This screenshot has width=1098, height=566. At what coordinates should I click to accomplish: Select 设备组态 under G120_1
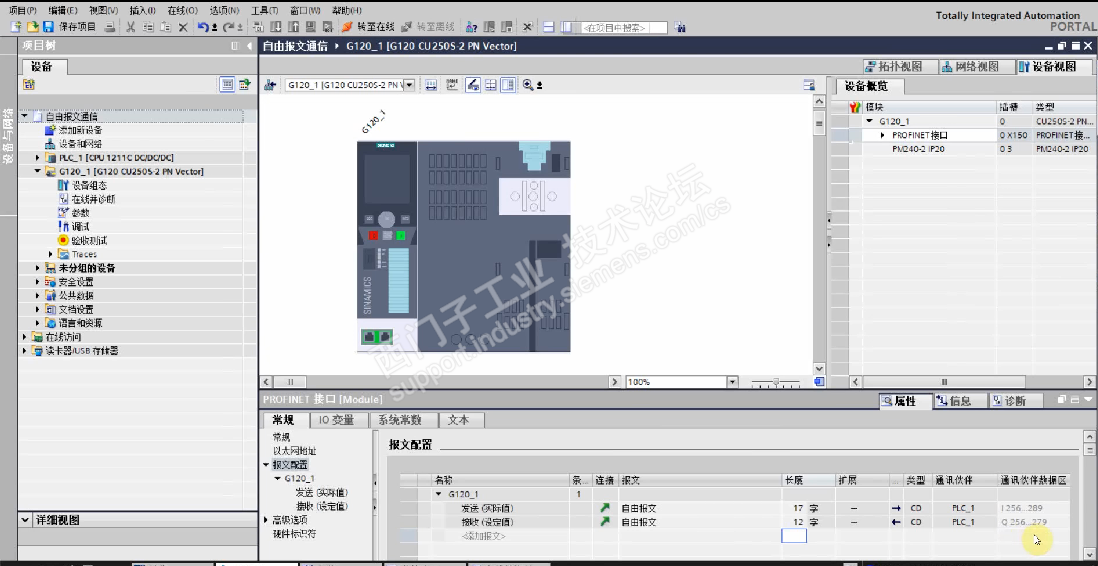(x=89, y=186)
